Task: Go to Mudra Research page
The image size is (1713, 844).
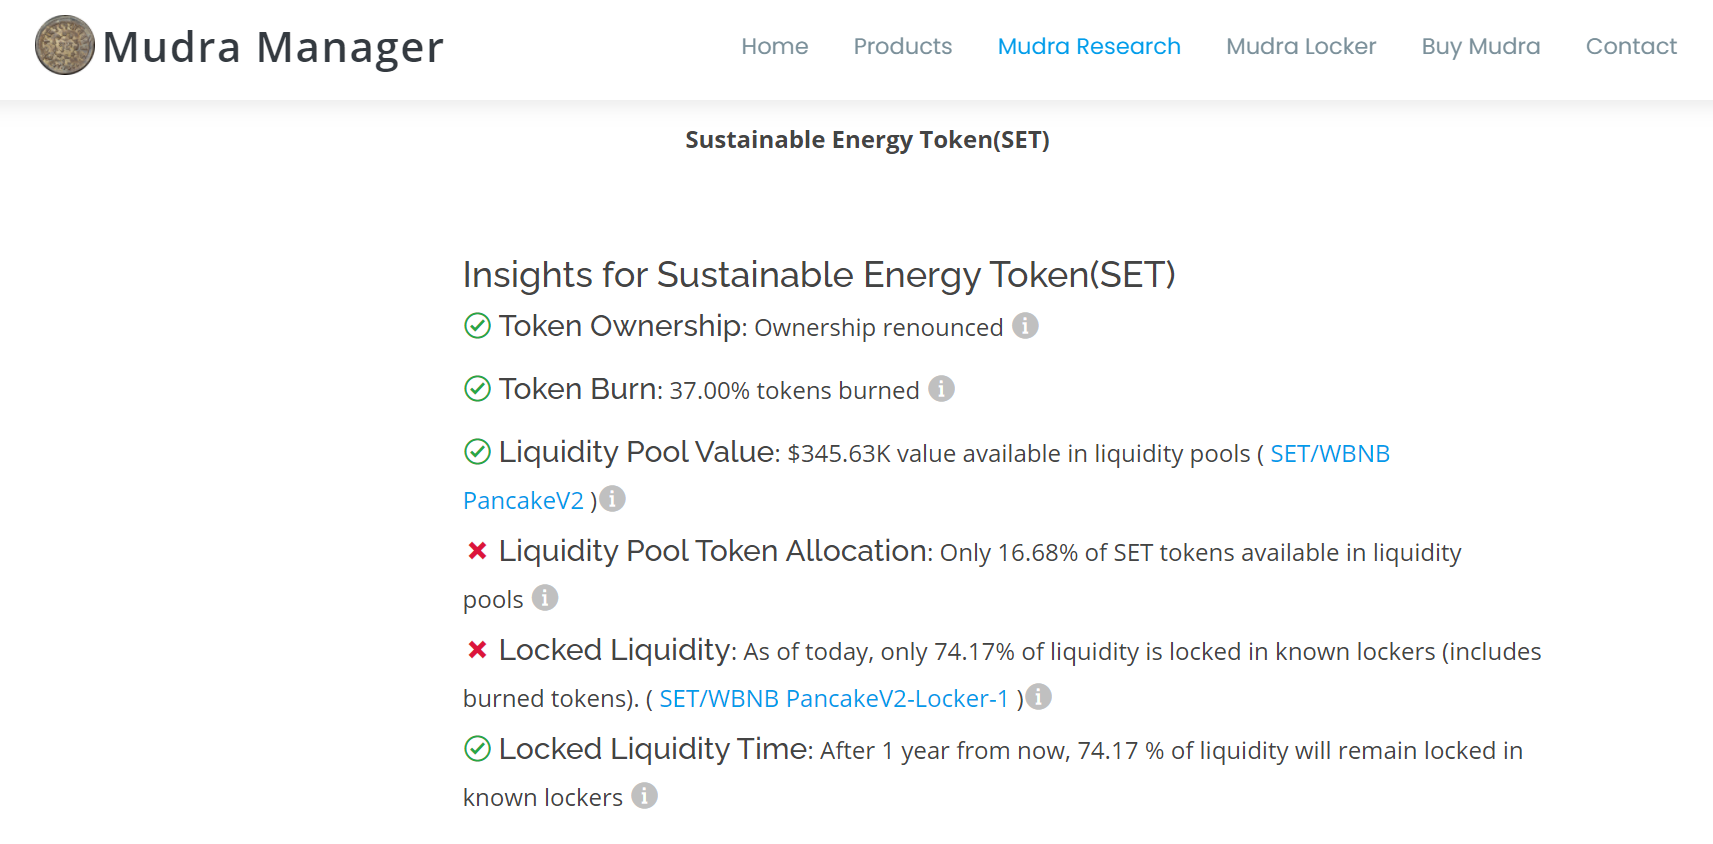Action: pyautogui.click(x=1089, y=46)
